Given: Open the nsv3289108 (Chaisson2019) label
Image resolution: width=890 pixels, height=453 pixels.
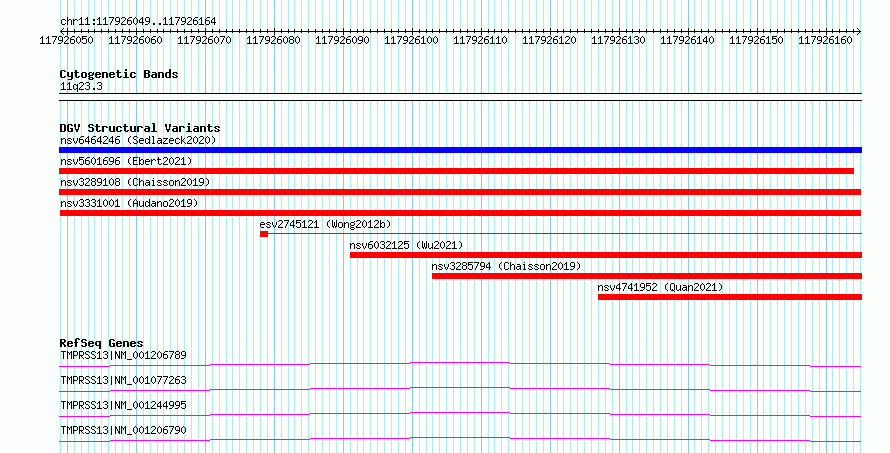Looking at the screenshot, I should click(x=135, y=182).
